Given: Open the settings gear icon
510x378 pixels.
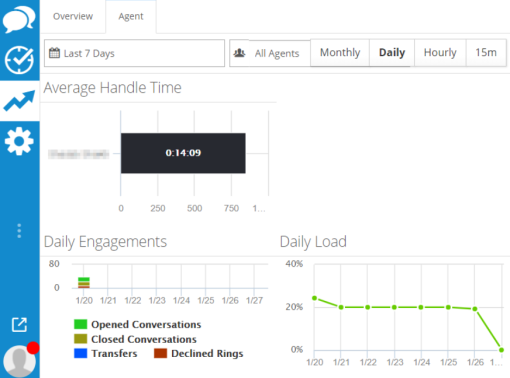Looking at the screenshot, I should tap(19, 141).
